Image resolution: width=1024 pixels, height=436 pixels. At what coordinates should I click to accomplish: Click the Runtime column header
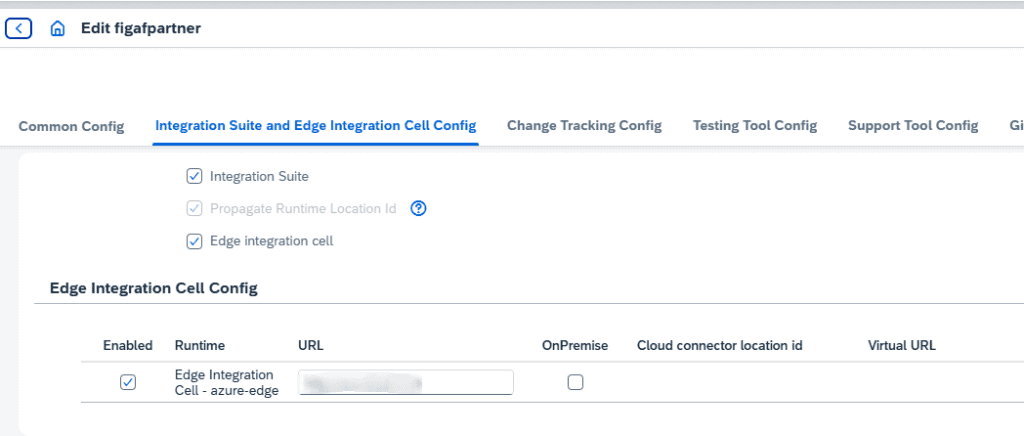(200, 345)
